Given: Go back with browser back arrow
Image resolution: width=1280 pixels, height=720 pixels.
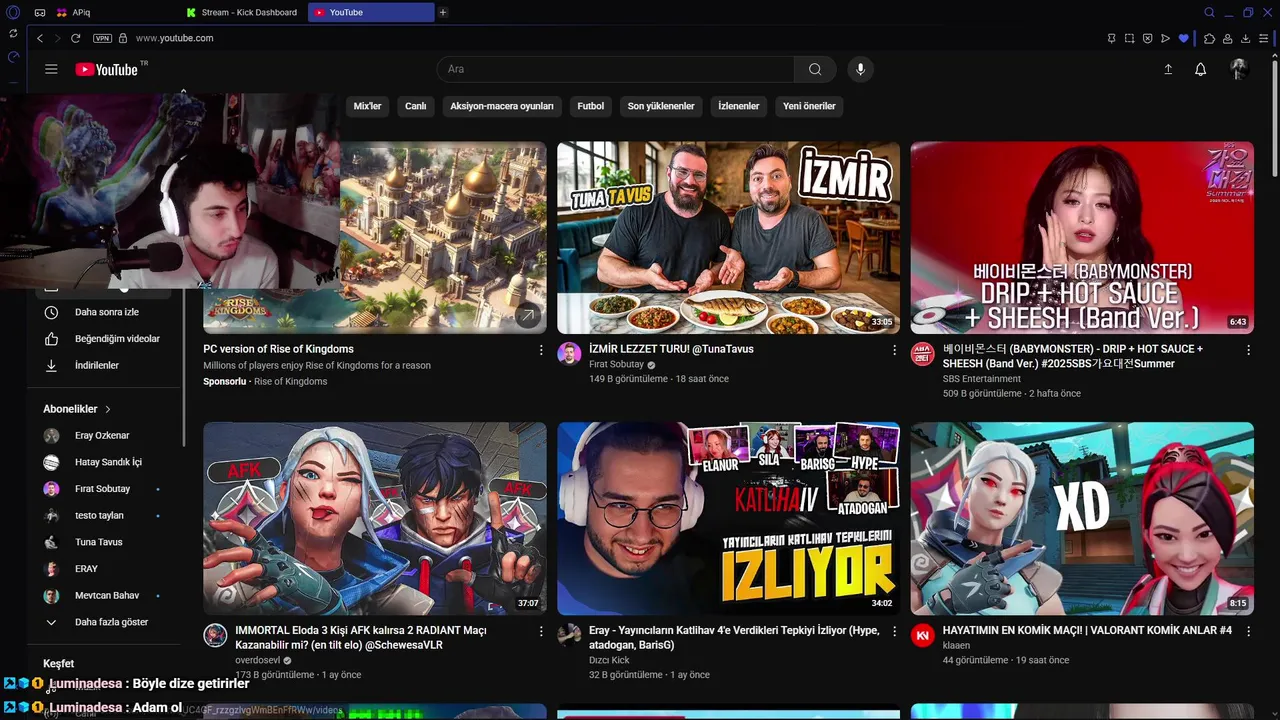Looking at the screenshot, I should click(x=40, y=38).
